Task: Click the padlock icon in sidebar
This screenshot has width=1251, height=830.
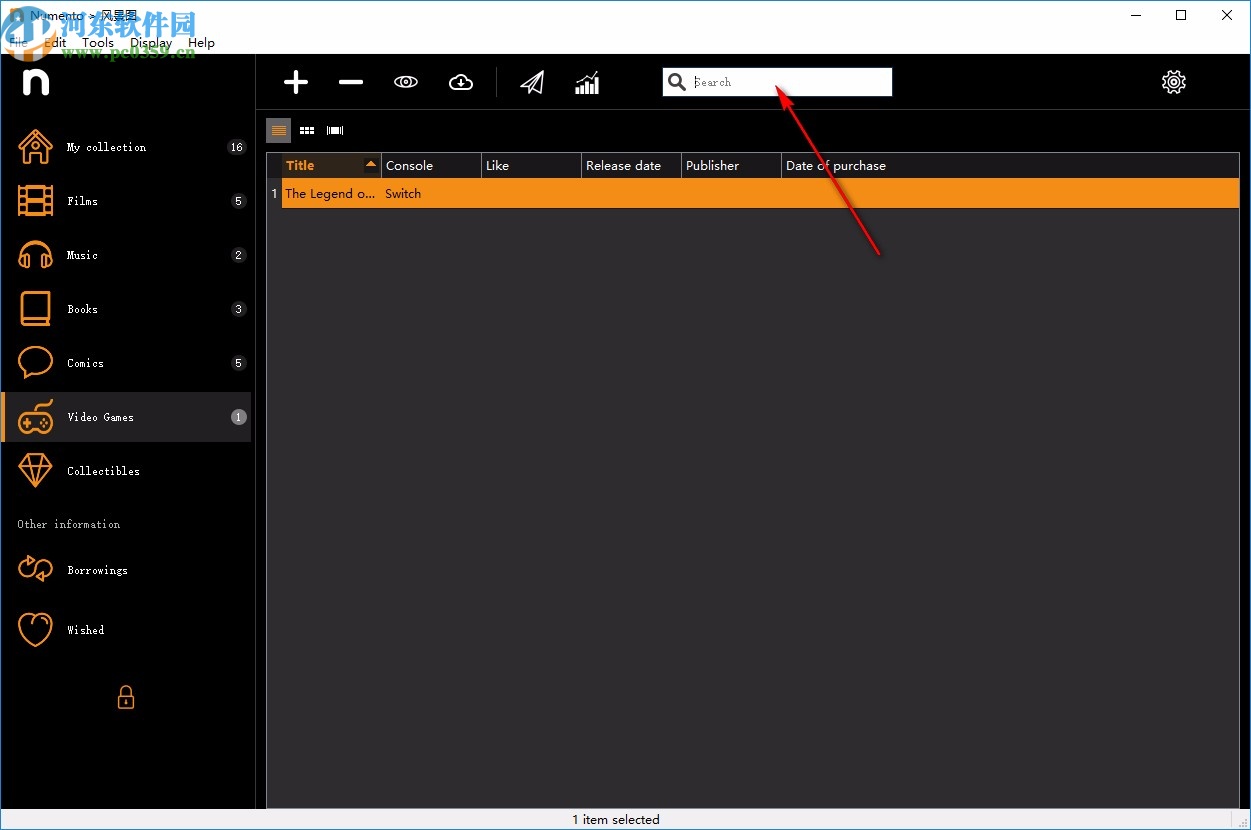Action: 126,697
